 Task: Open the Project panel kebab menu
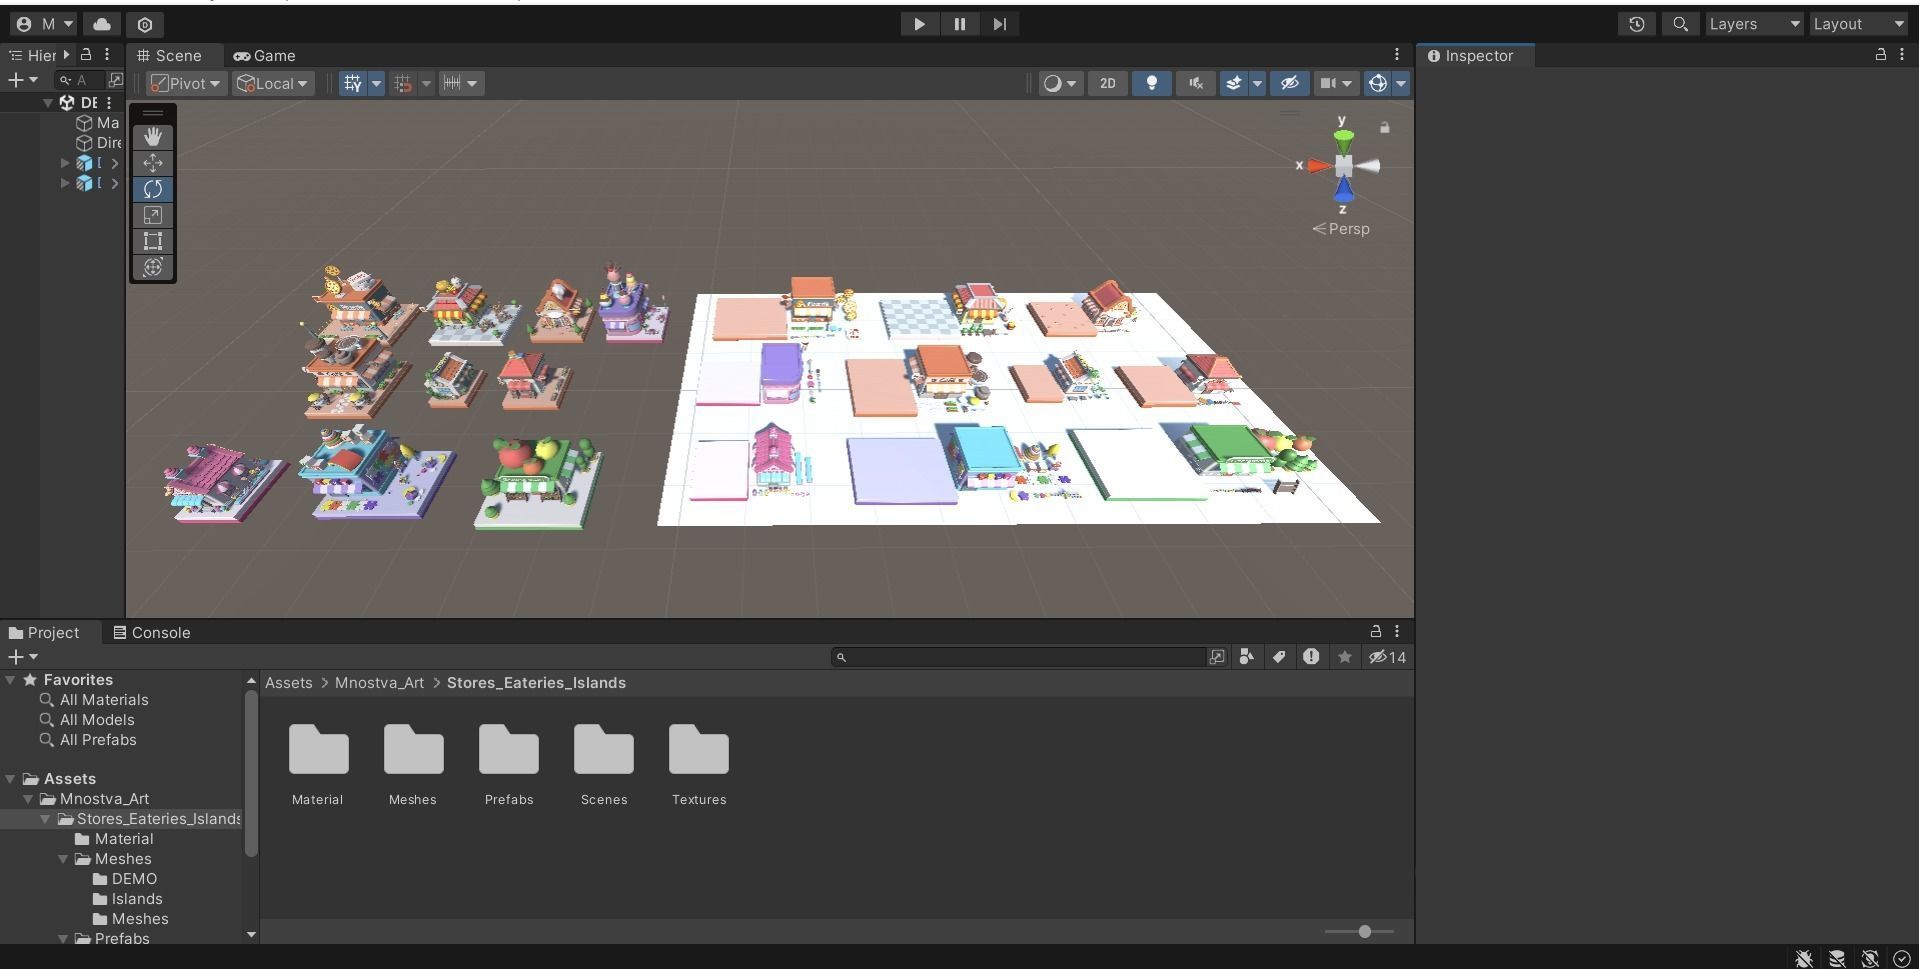tap(1397, 632)
